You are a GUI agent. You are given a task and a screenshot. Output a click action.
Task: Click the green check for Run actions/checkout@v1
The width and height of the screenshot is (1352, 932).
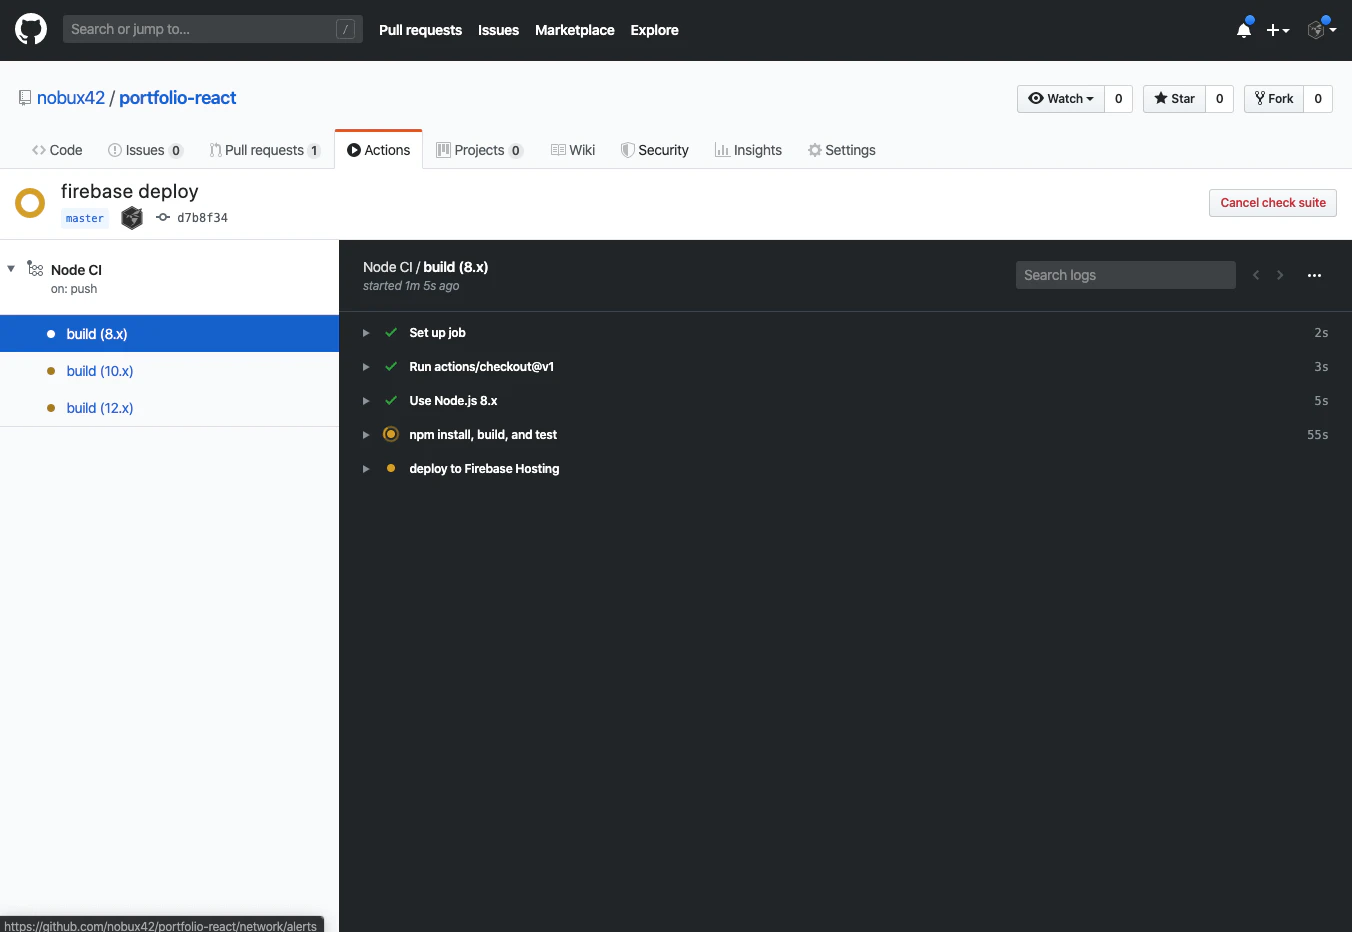pyautogui.click(x=391, y=367)
